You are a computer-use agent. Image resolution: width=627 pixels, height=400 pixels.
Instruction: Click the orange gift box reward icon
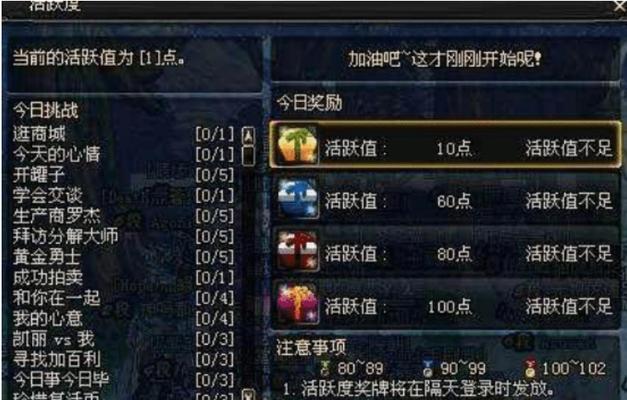click(297, 146)
